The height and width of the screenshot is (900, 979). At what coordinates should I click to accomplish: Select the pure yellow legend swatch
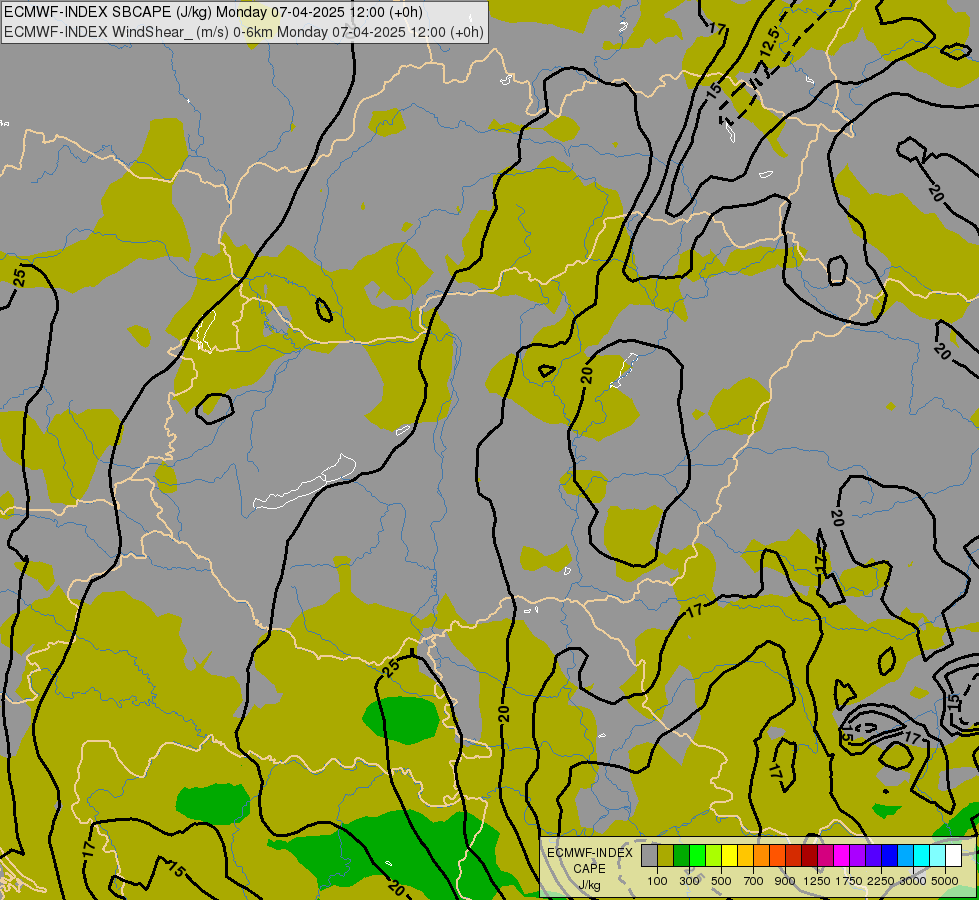729,855
